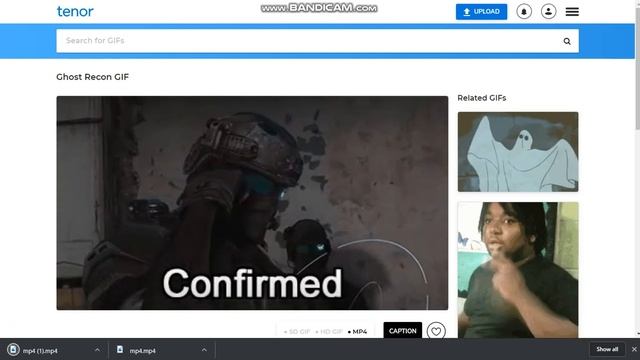Open downloaded file mp4 (1).mp4
640x360 pixels.
click(x=40, y=351)
